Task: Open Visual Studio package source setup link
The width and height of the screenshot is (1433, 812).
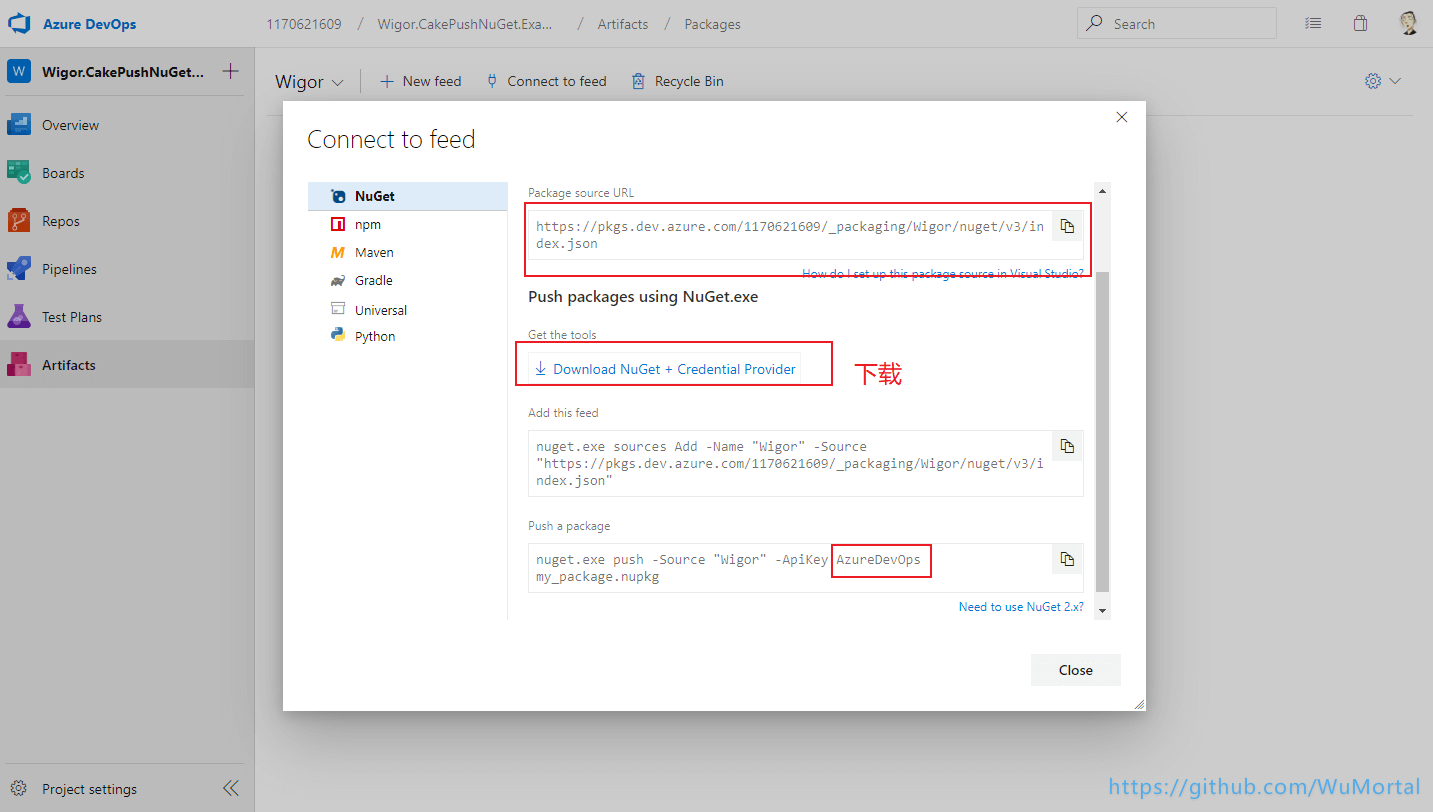Action: [942, 273]
